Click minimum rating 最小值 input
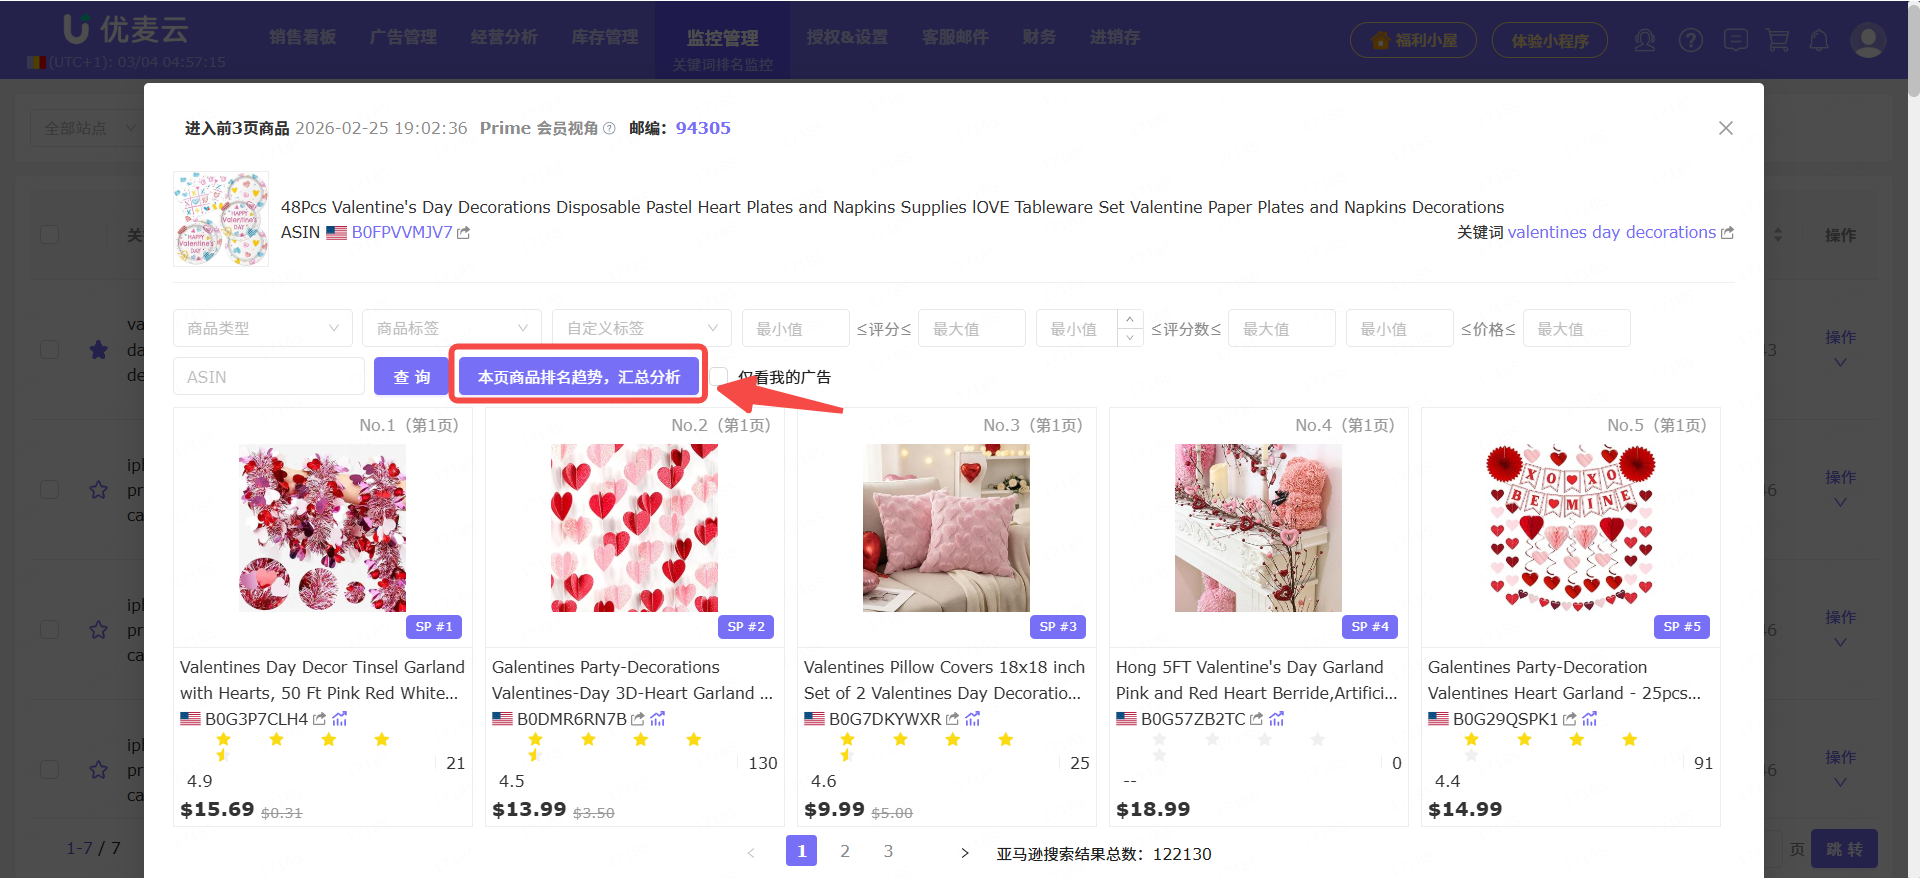Image resolution: width=1920 pixels, height=878 pixels. [x=795, y=328]
